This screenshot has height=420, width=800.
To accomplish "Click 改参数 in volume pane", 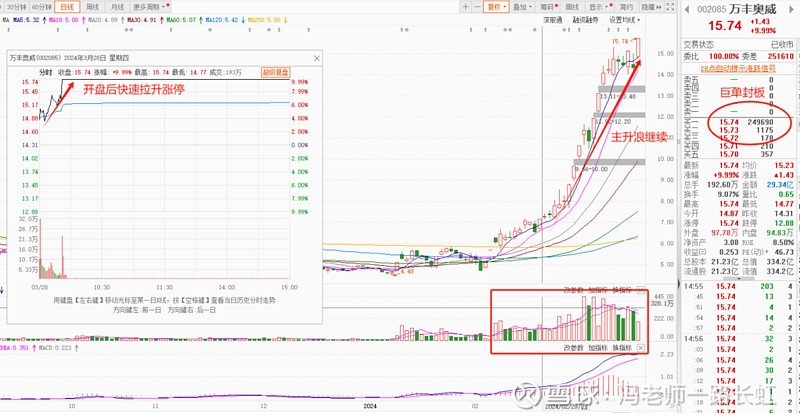I will 573,290.
